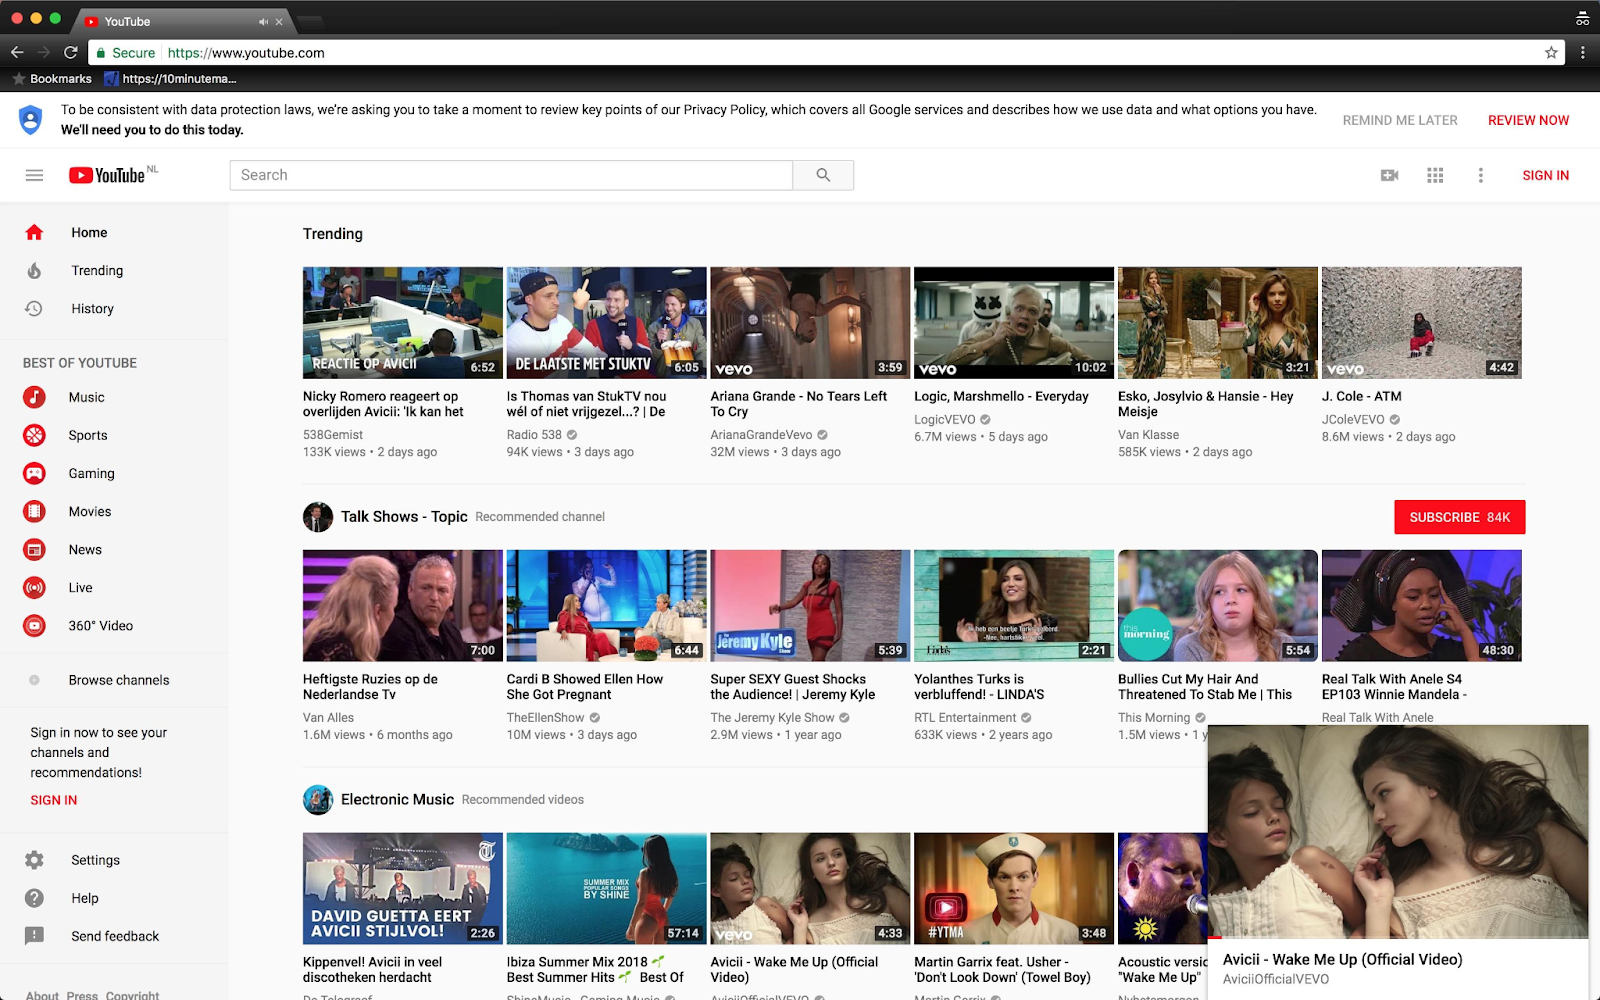Click the Electronic Music channel avatar
1600x1000 pixels.
click(x=318, y=800)
